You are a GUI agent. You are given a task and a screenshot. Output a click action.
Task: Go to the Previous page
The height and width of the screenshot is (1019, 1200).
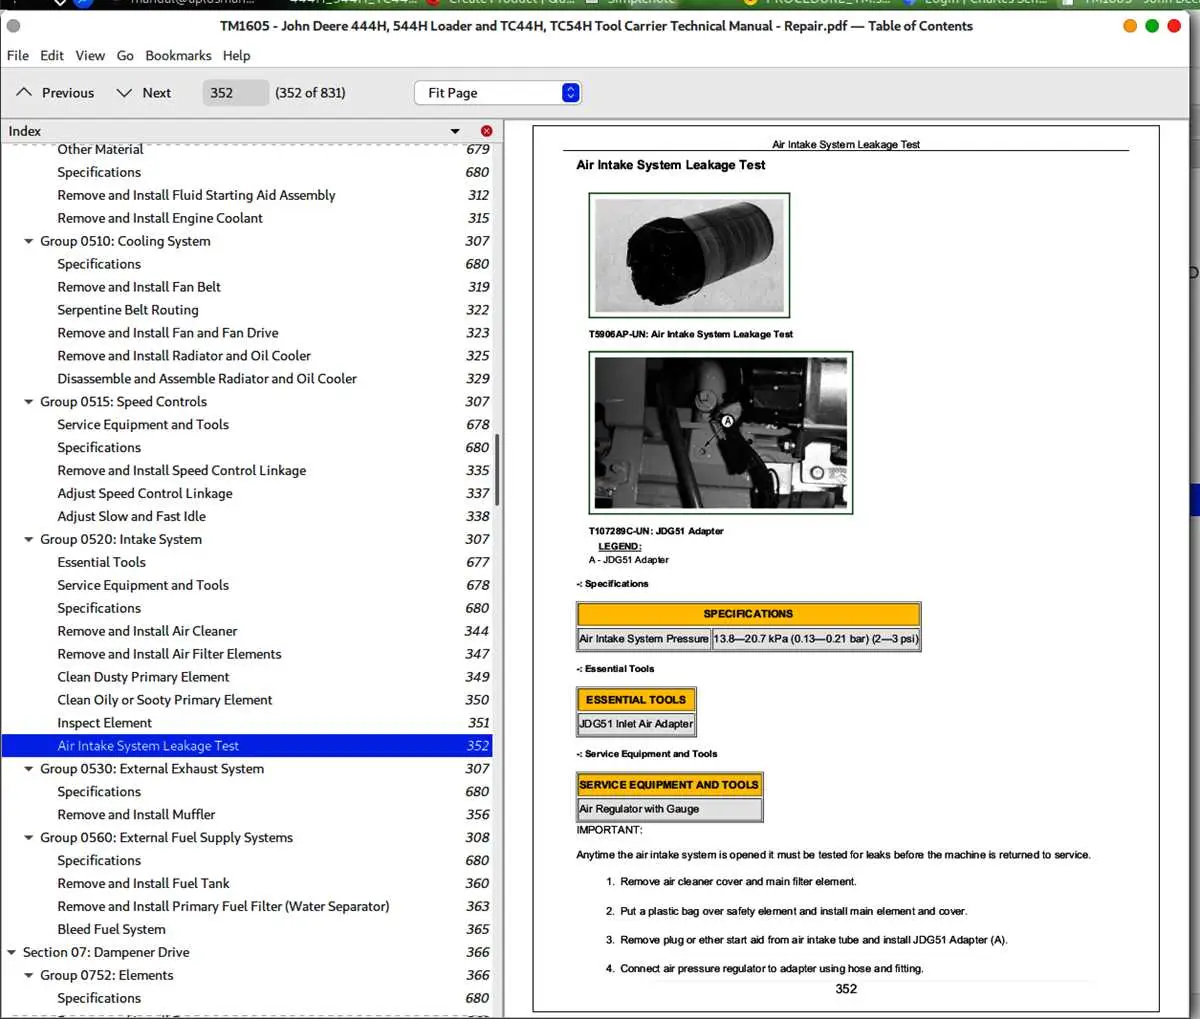[x=56, y=93]
